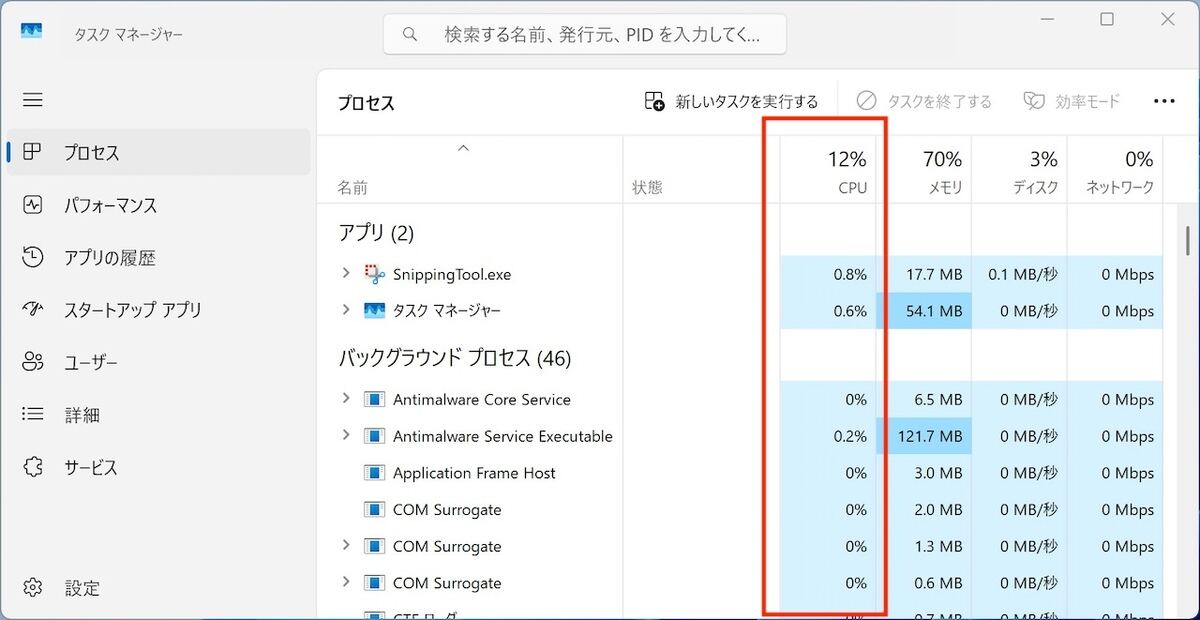Viewport: 1200px width, 620px height.
Task: Click the 0.1 MB/秒 disk cell
Action: [x=1019, y=274]
